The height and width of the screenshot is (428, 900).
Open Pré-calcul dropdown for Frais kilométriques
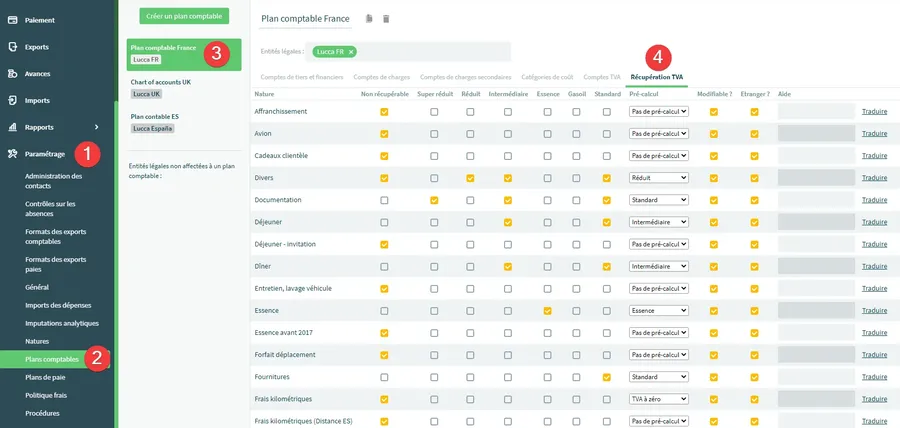659,399
